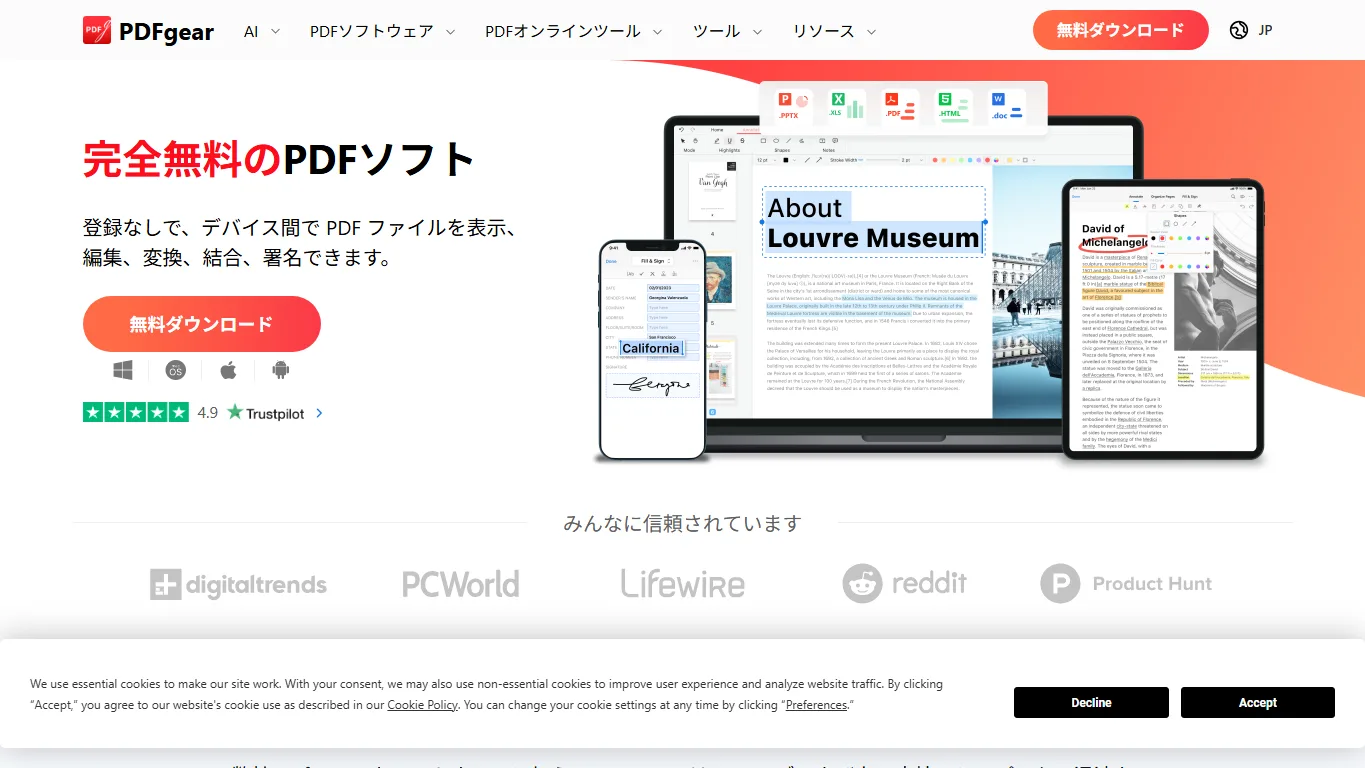Click the 完全無料のPDFソフト headline

pos(279,160)
